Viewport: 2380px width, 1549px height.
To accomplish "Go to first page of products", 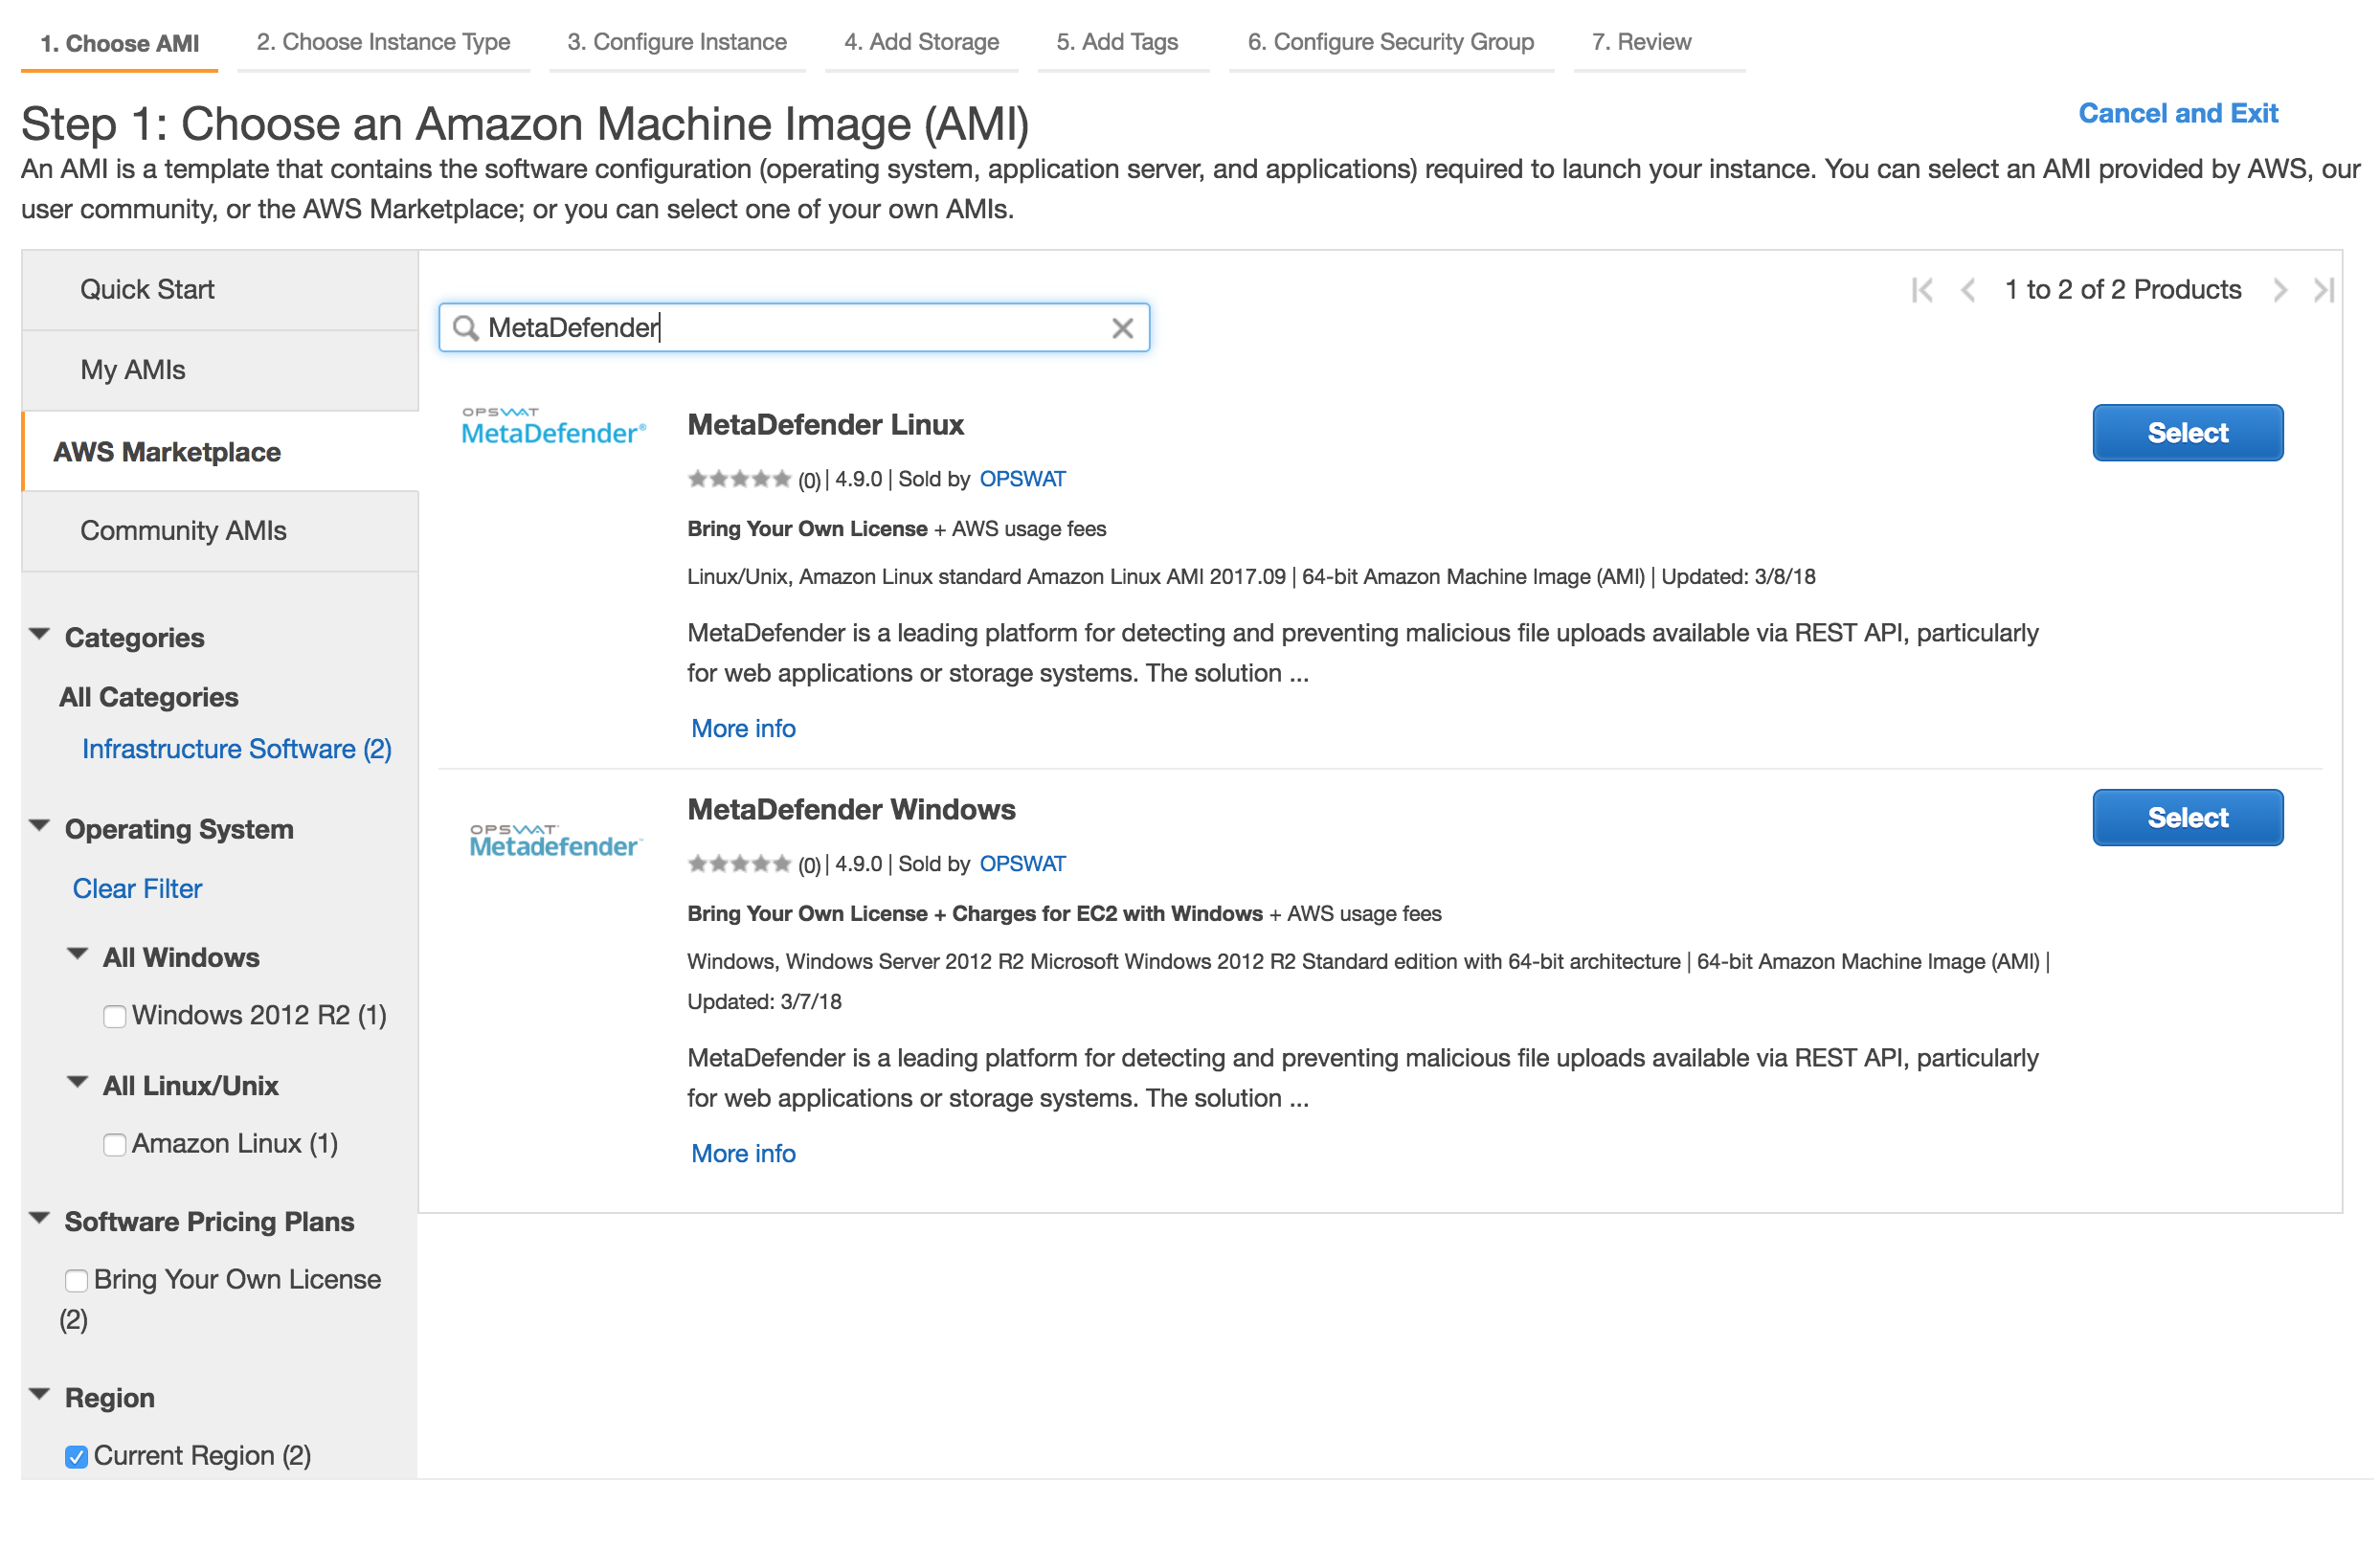I will (x=1924, y=290).
